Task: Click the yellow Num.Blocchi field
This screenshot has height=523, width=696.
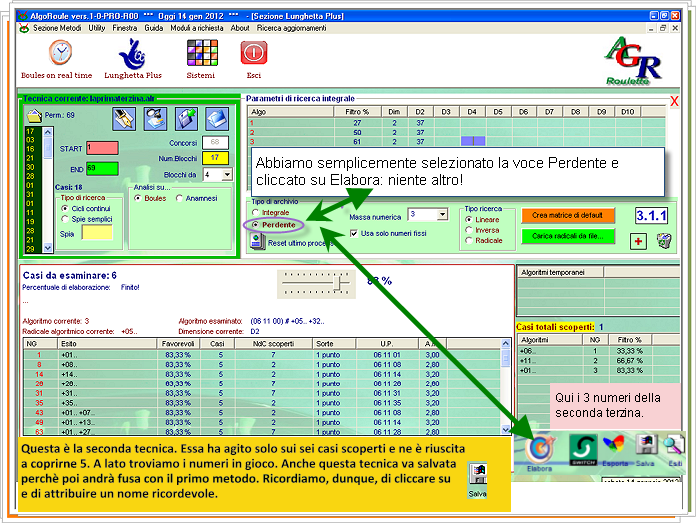Action: tap(215, 158)
